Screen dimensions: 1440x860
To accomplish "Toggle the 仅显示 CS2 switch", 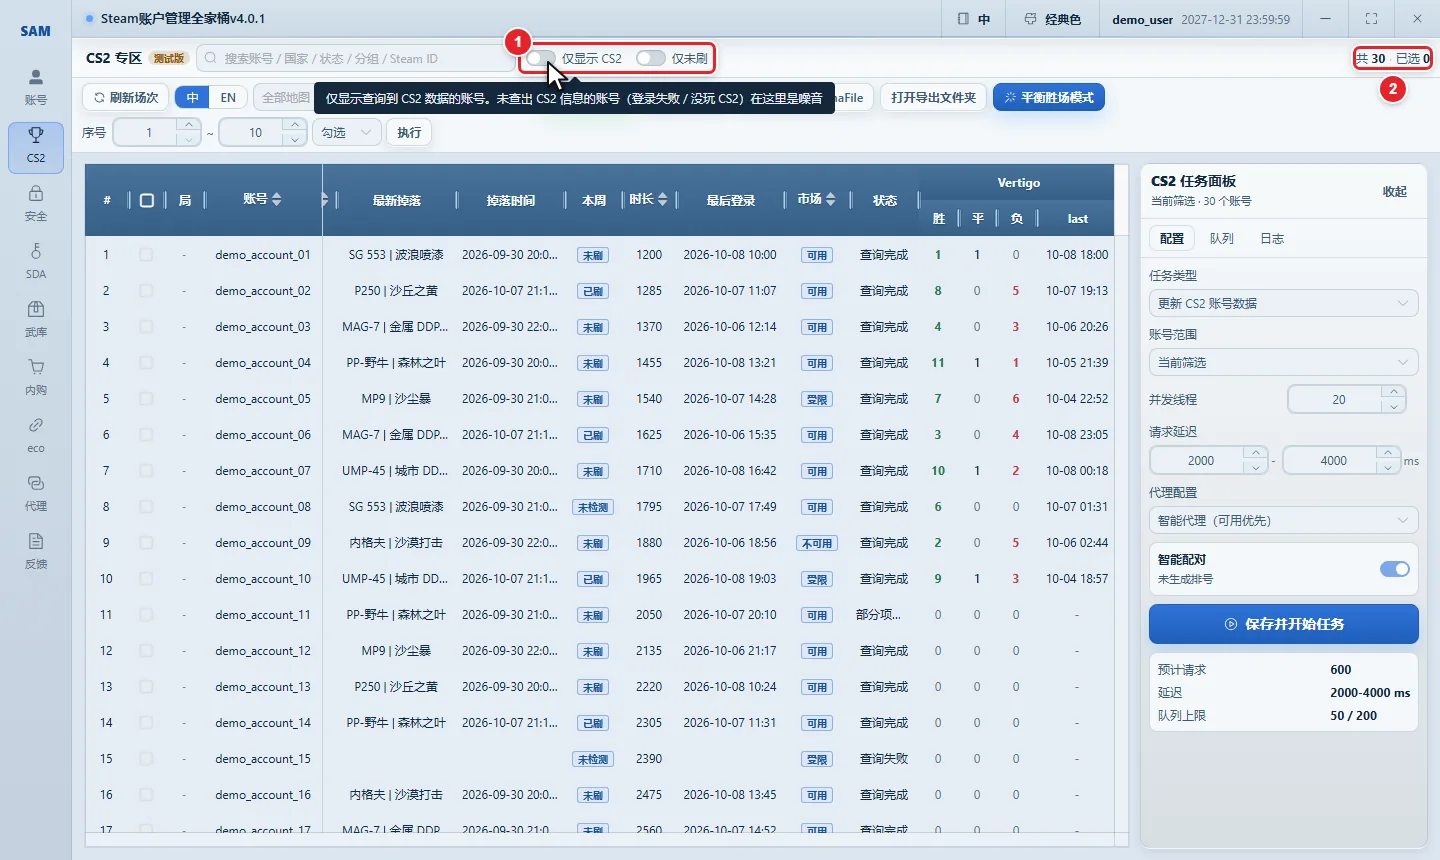I will [x=541, y=58].
